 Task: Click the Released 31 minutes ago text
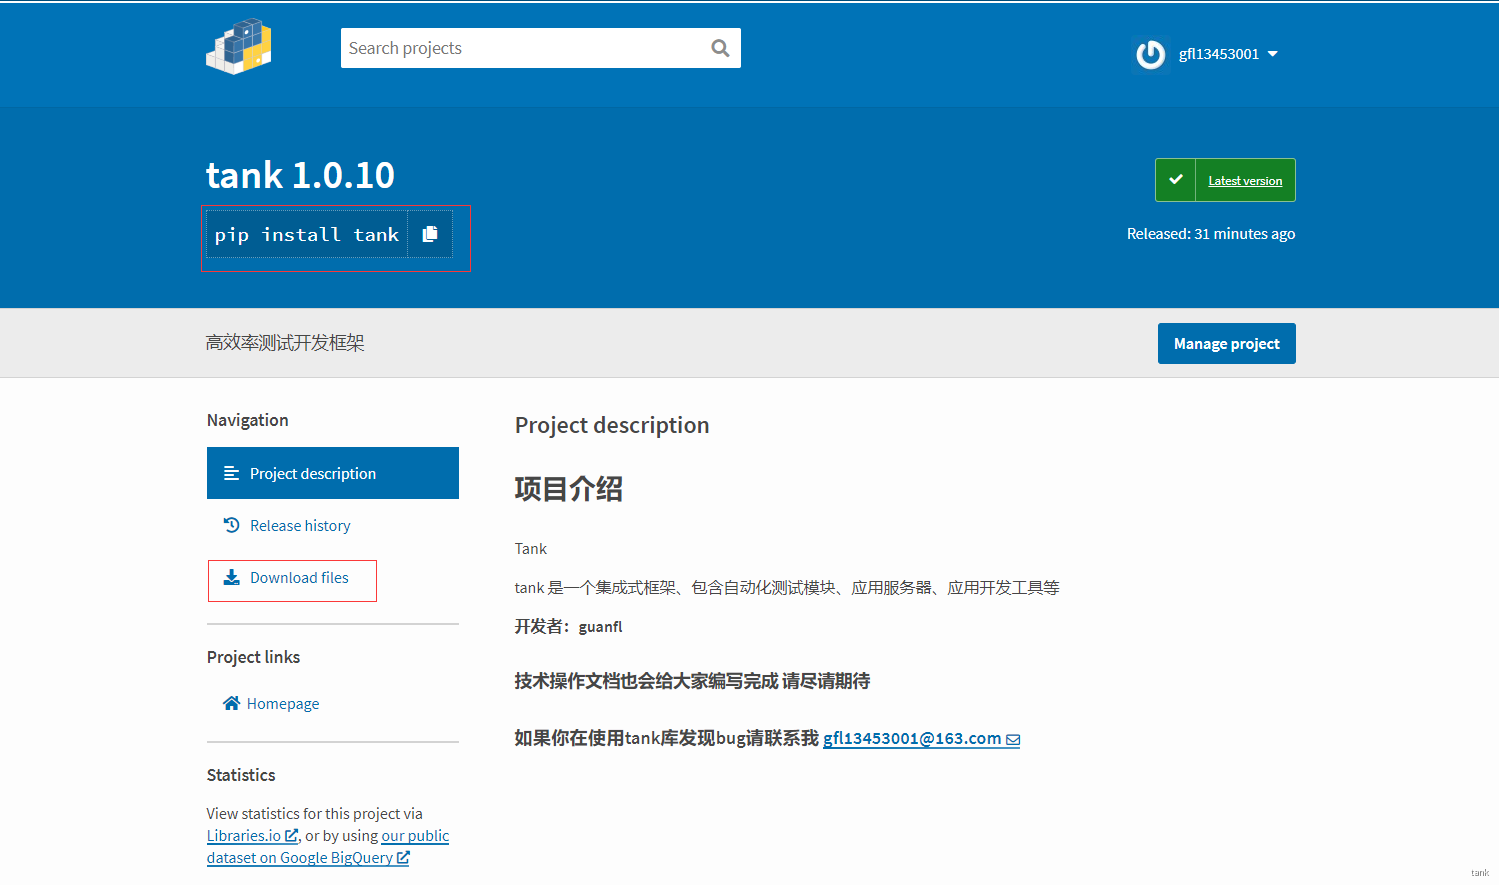click(x=1211, y=234)
